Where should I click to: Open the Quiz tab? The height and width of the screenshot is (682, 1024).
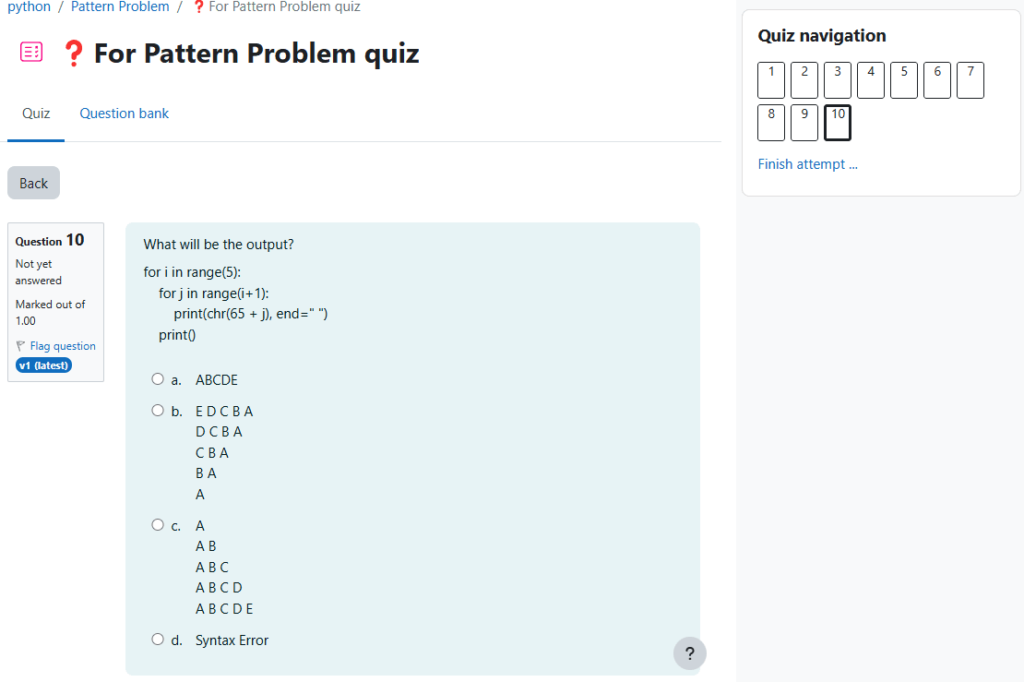[36, 114]
